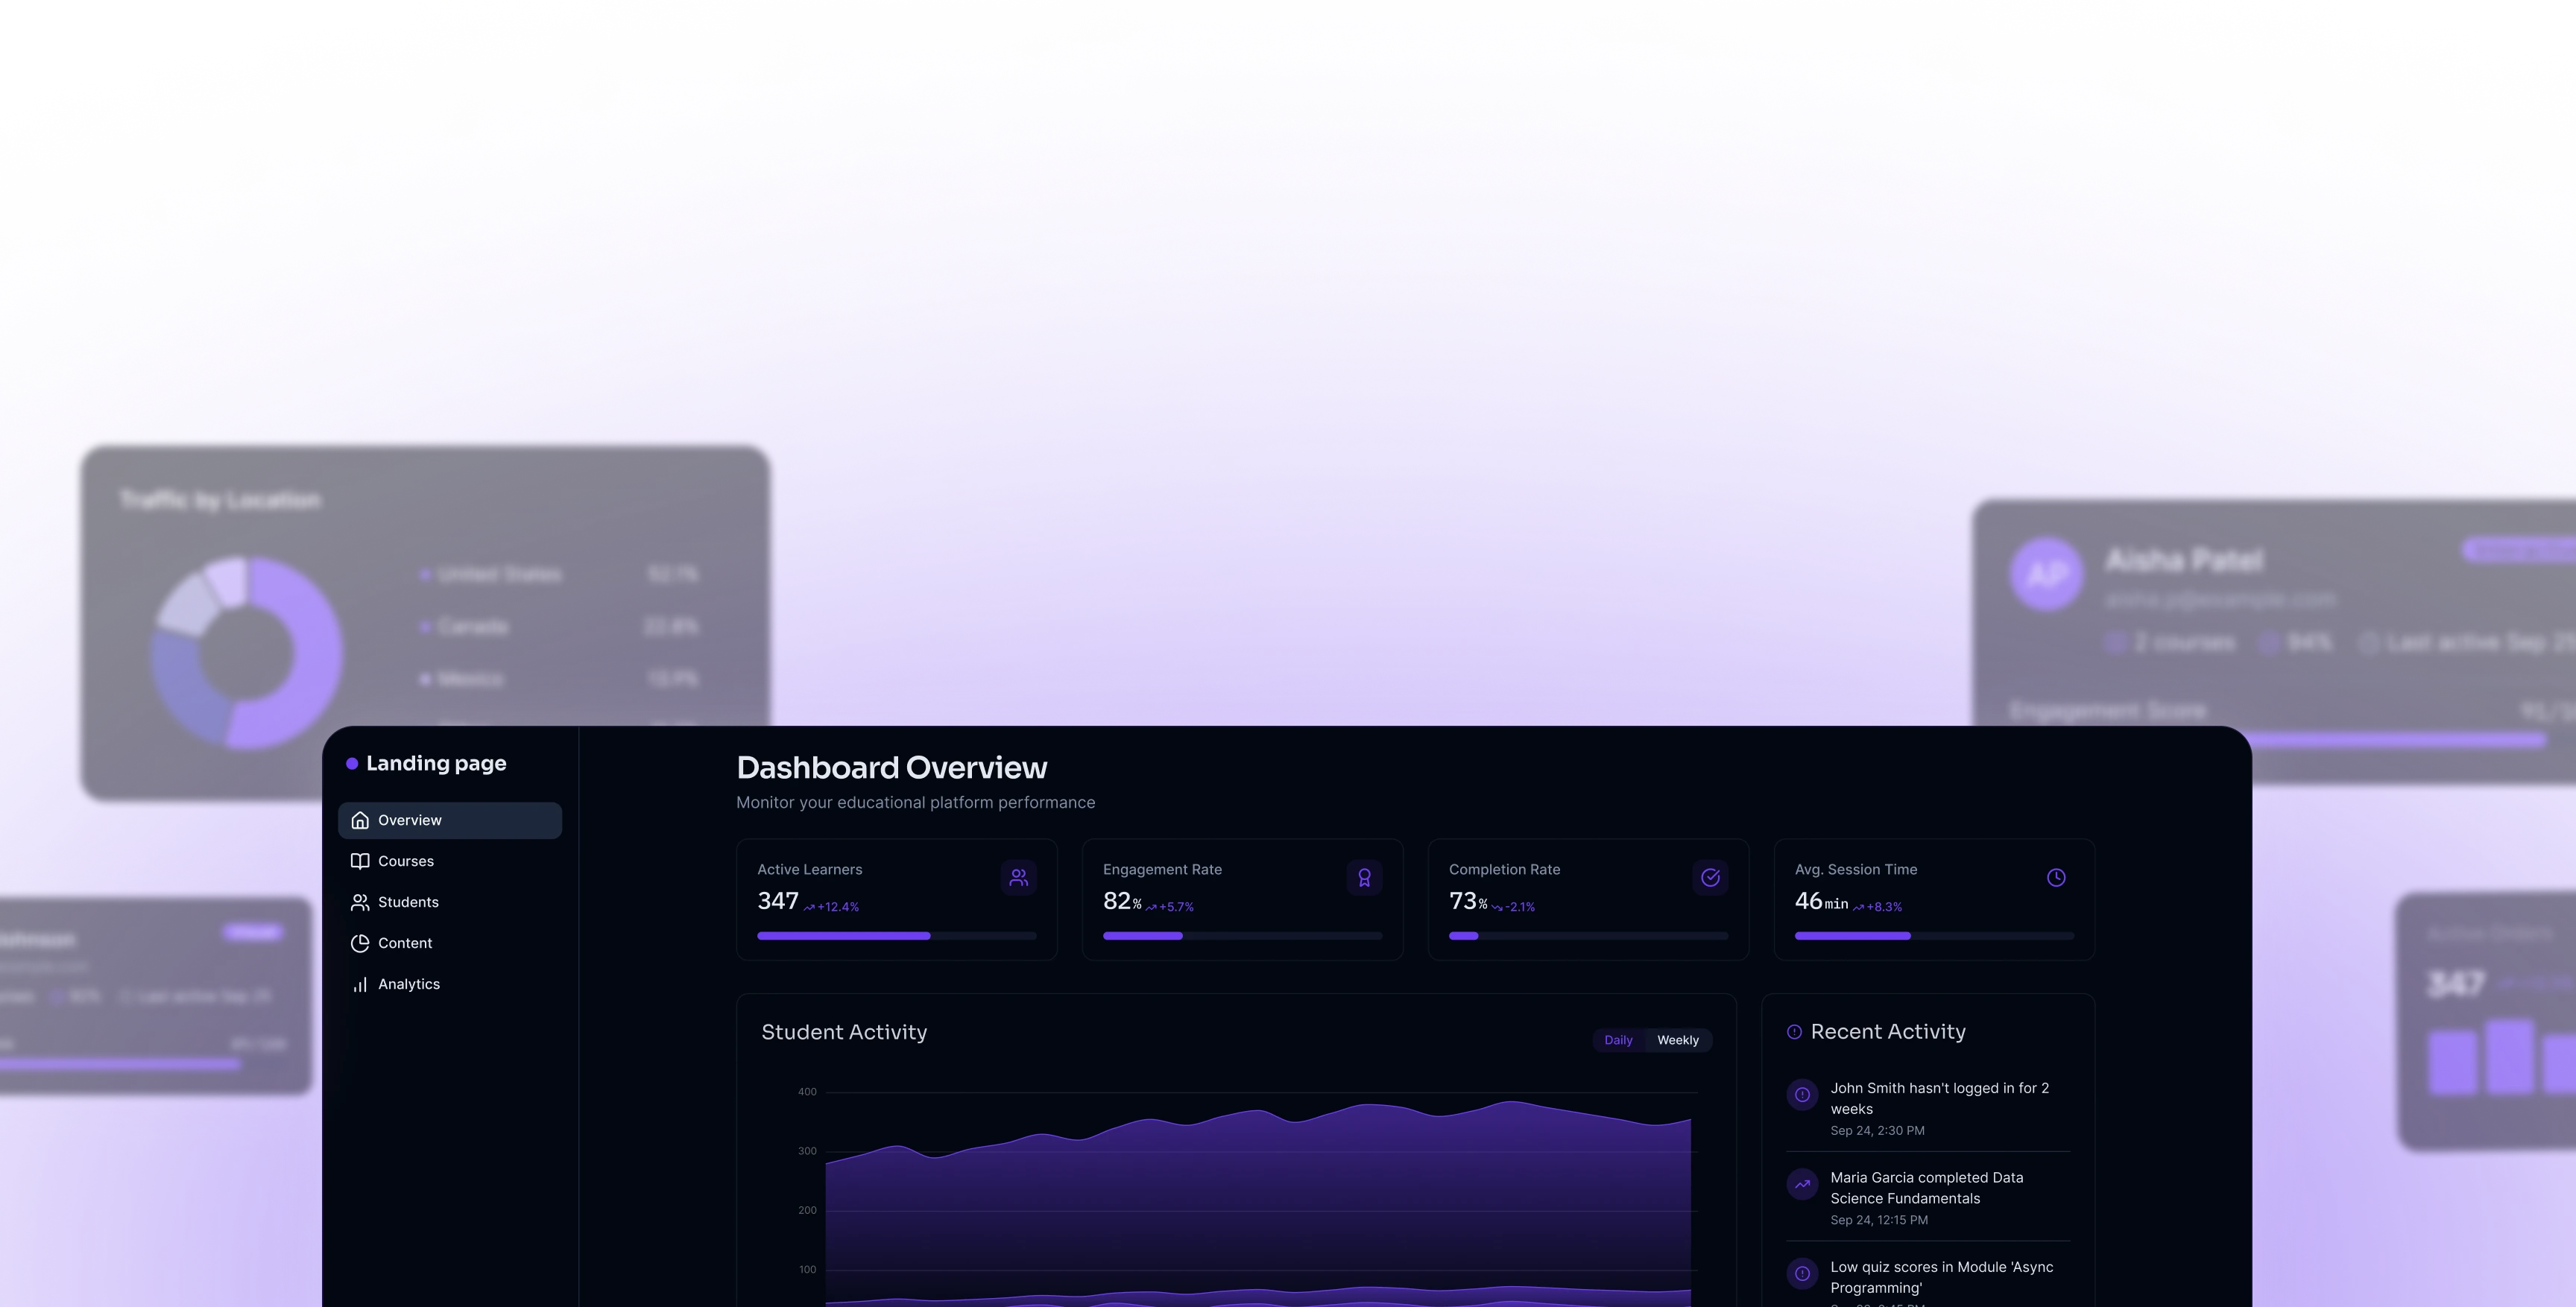Click the Aisha Patel name on blurred card

2183,561
